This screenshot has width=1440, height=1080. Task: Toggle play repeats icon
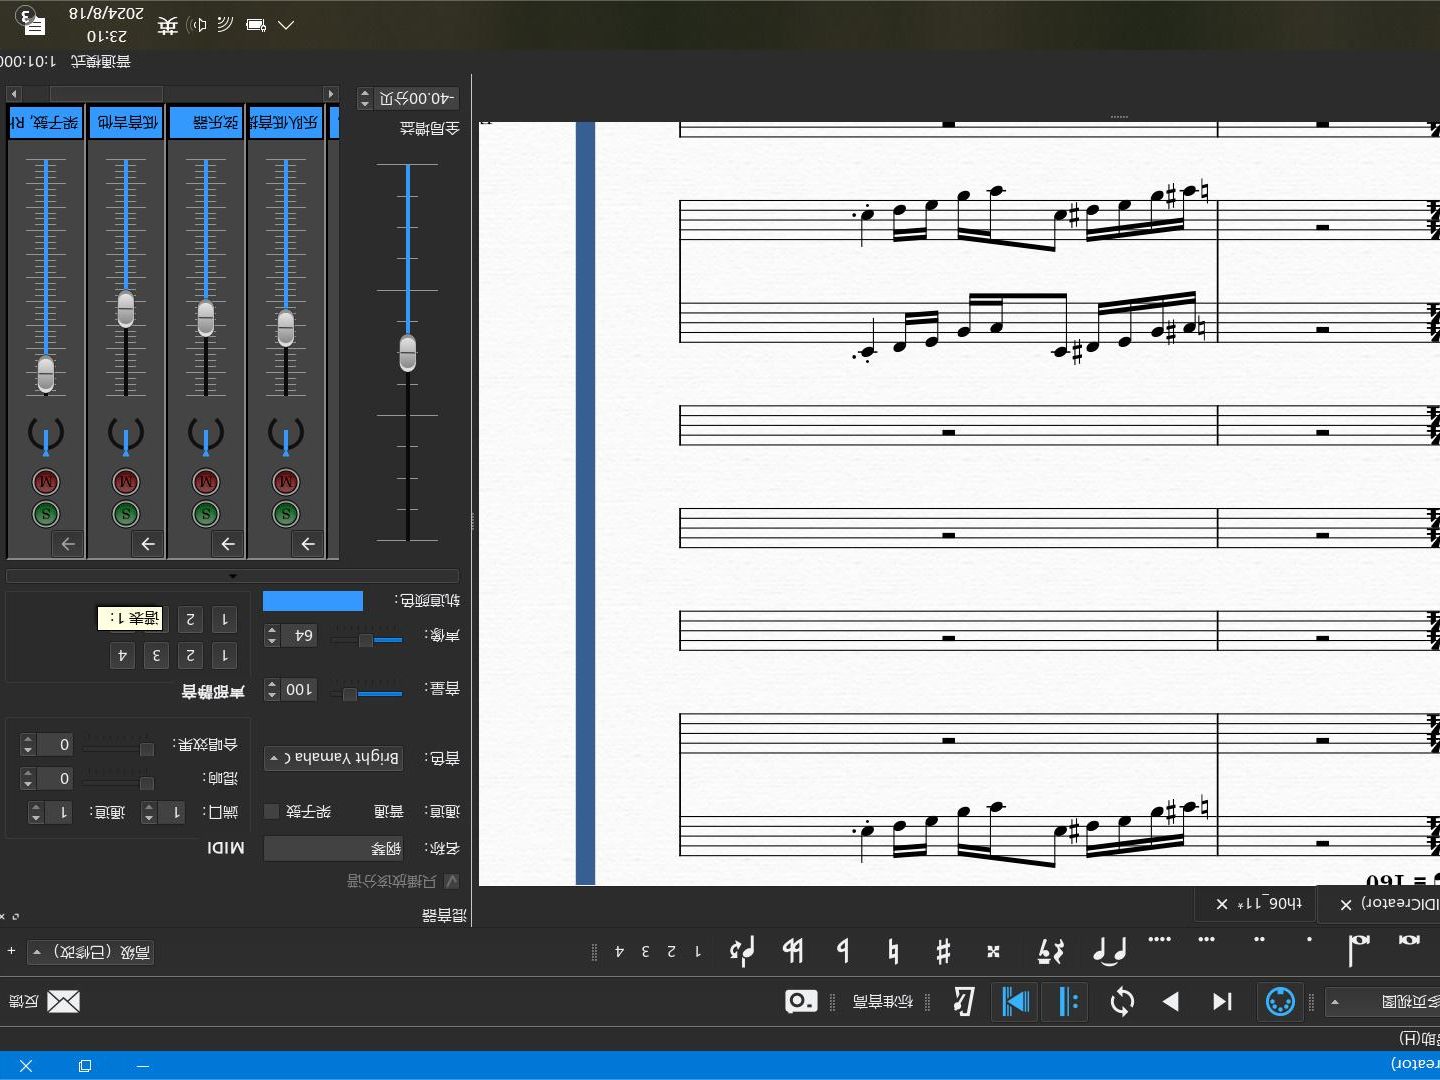coord(1068,1001)
